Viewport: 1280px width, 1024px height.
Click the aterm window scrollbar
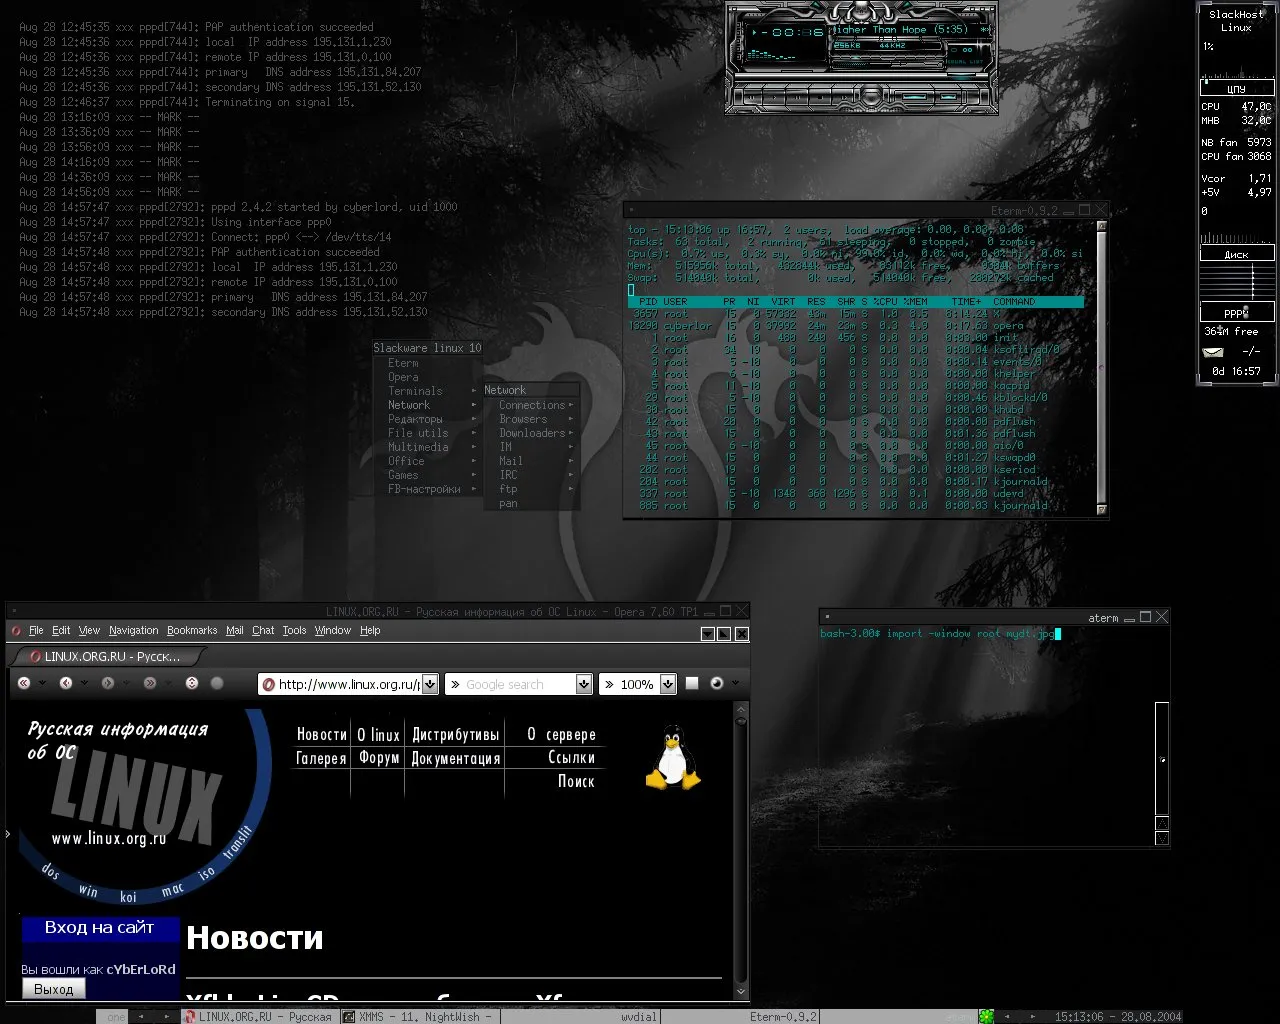(1162, 760)
